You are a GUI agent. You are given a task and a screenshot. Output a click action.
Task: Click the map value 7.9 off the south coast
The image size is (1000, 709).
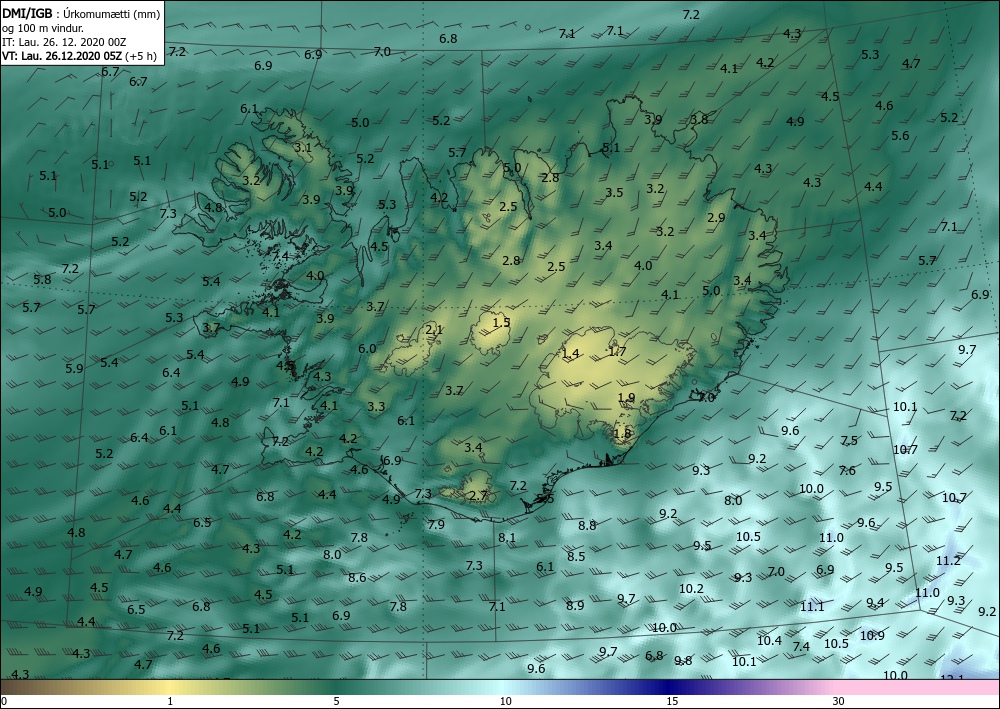(436, 525)
